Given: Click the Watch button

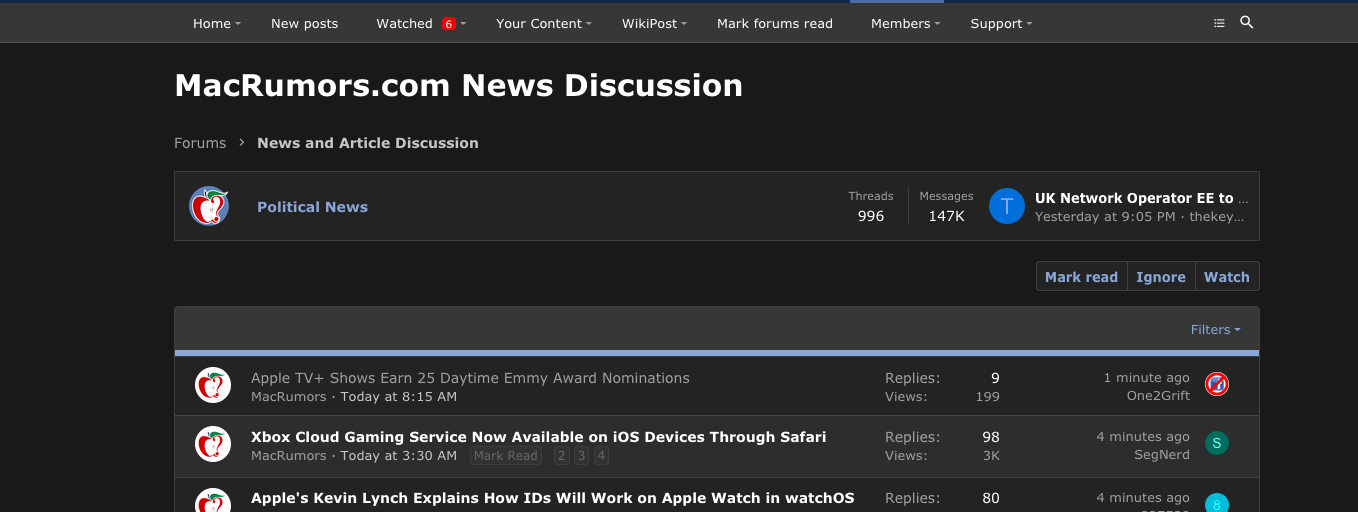Looking at the screenshot, I should click(1227, 277).
